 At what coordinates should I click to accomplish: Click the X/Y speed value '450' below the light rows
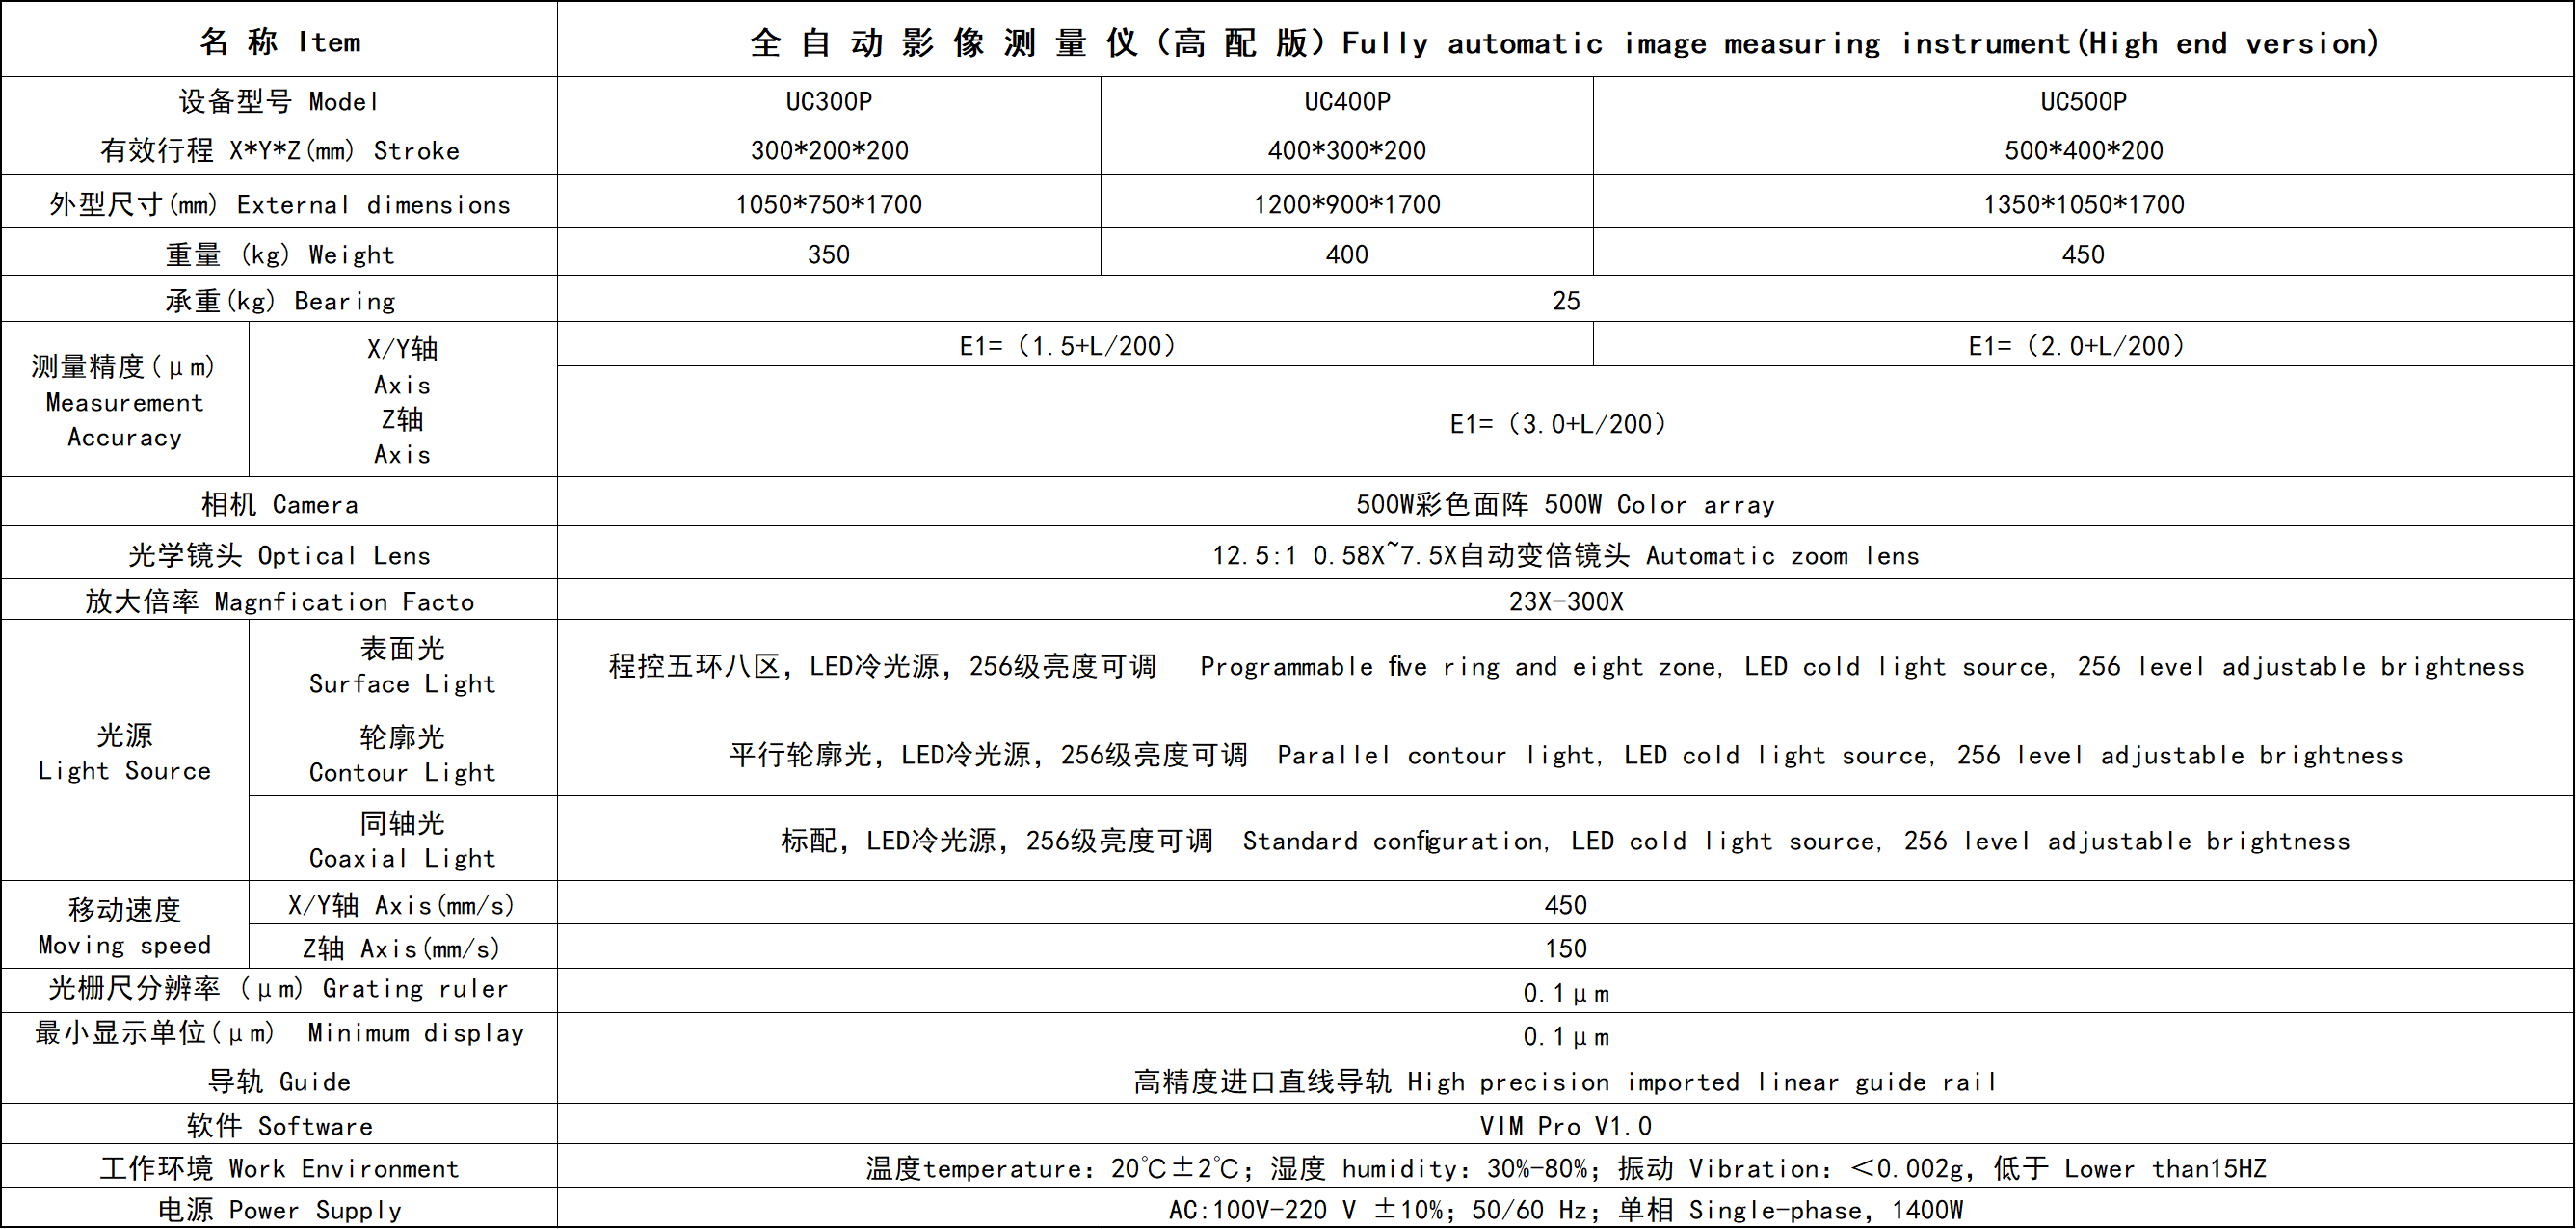(x=1566, y=905)
